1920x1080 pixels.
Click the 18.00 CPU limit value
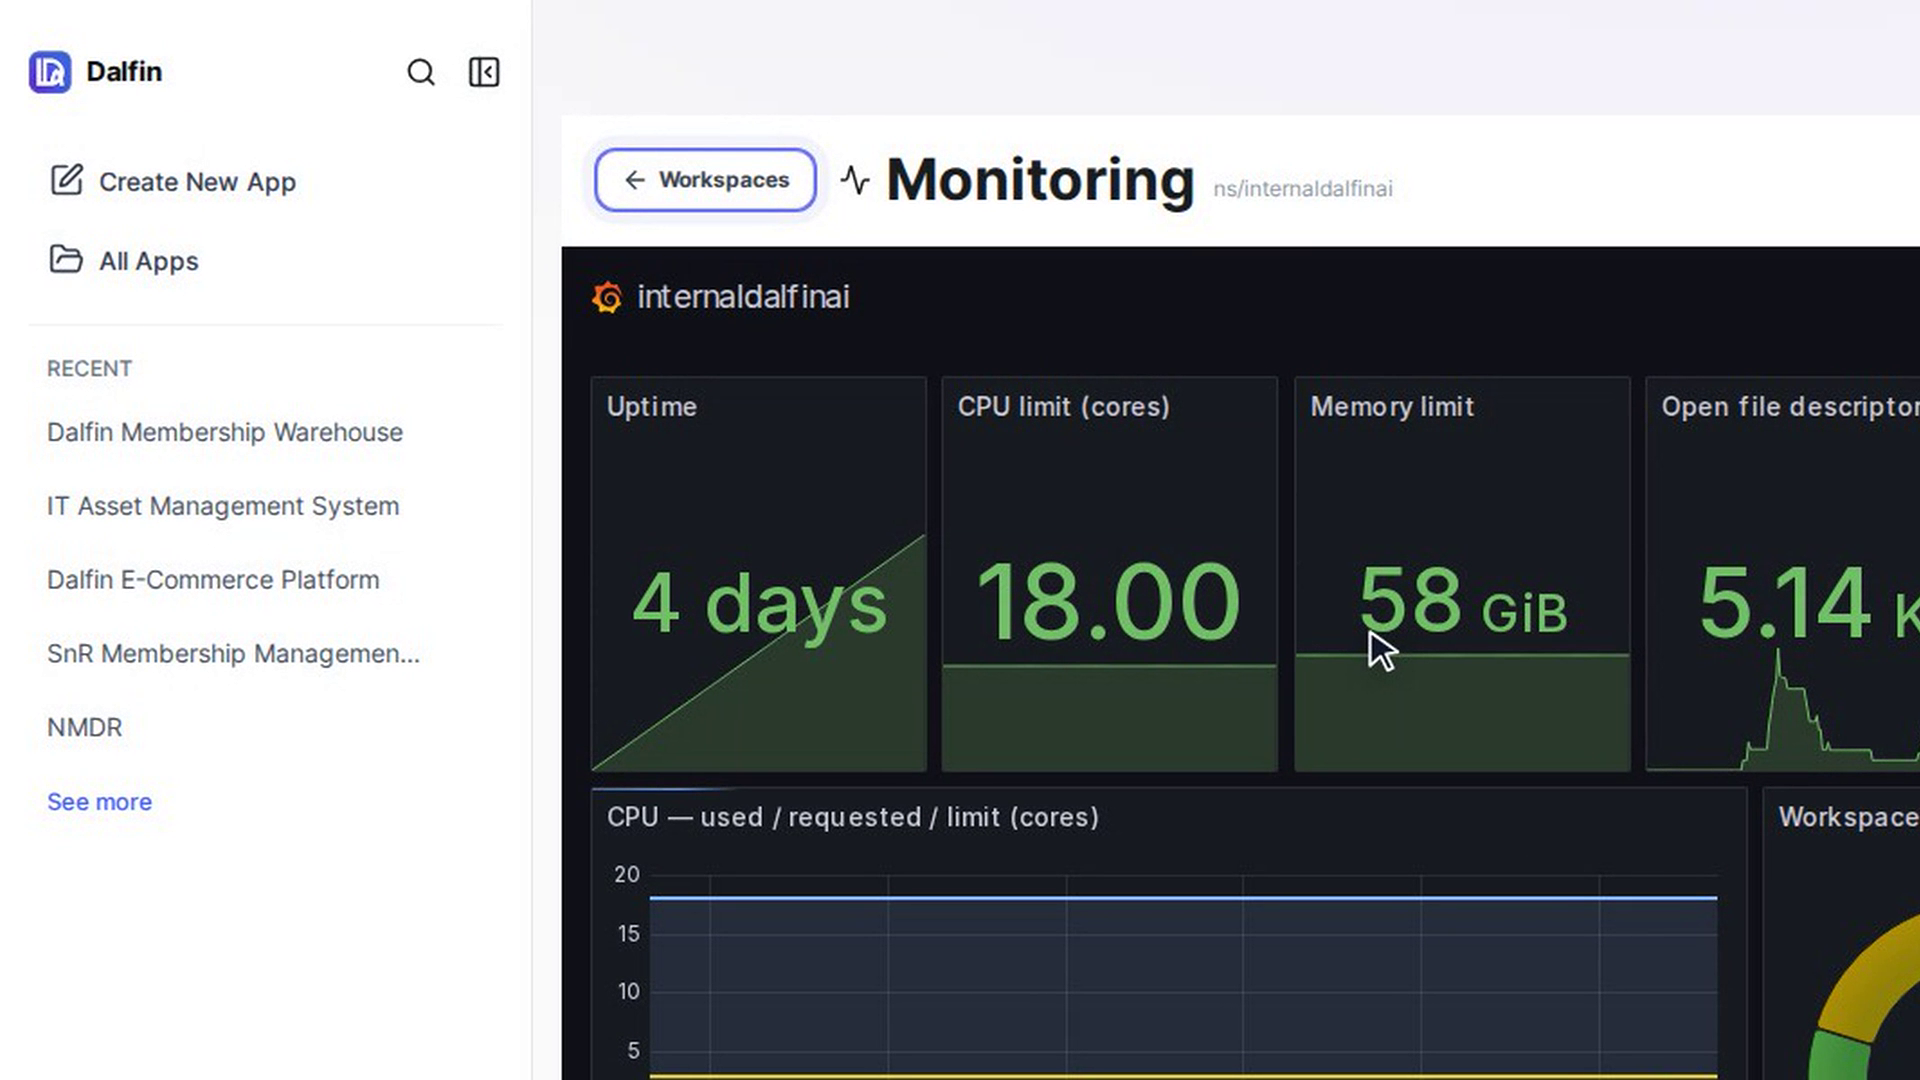(x=1108, y=602)
